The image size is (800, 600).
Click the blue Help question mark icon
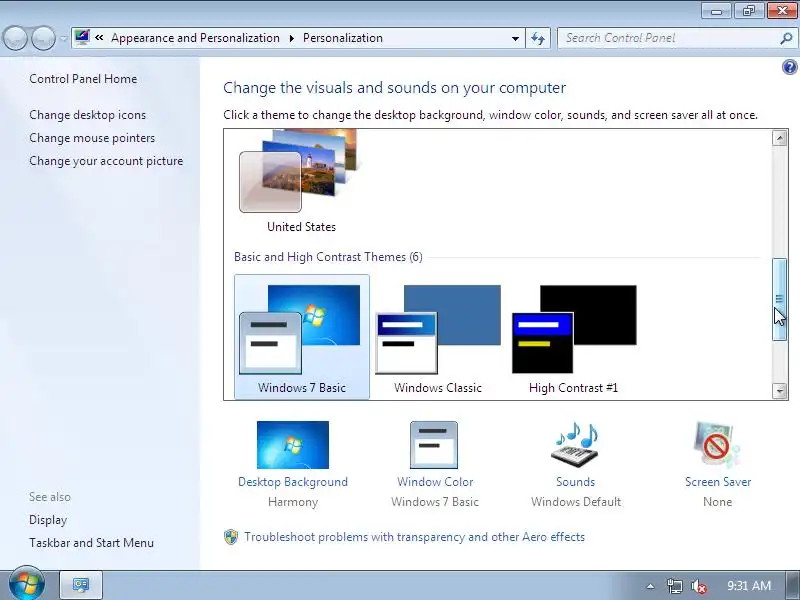[x=789, y=67]
